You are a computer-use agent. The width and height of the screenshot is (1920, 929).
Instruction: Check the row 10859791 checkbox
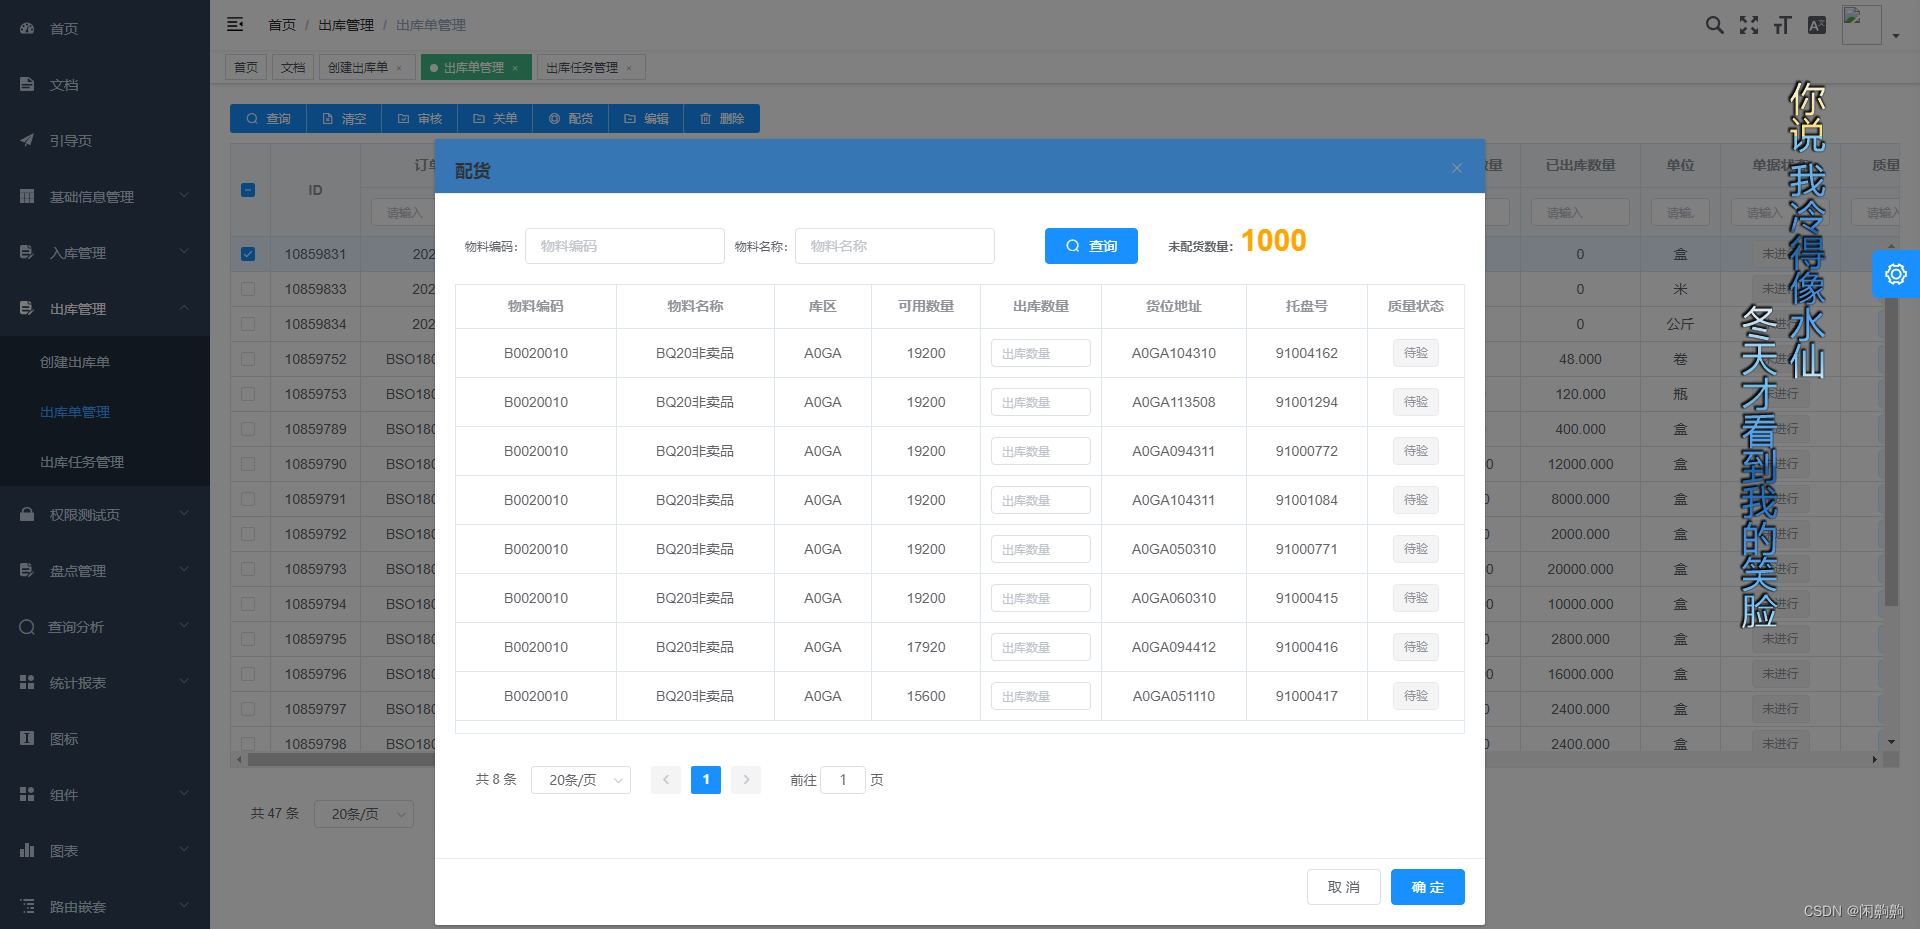click(x=248, y=499)
